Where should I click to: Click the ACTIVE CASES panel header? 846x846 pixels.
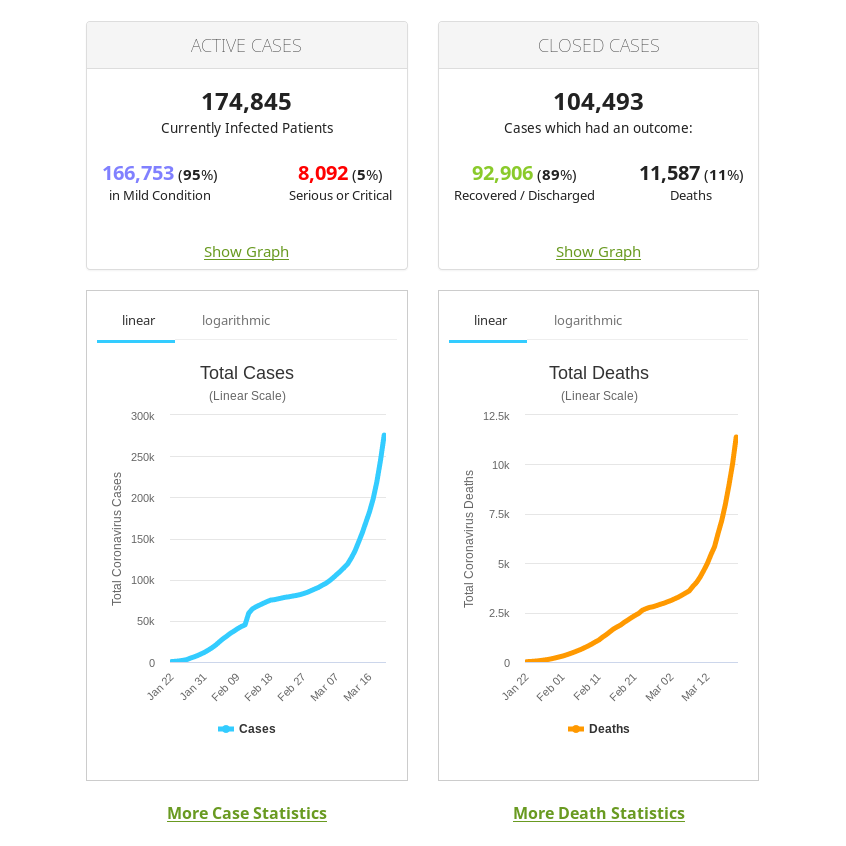tap(246, 46)
